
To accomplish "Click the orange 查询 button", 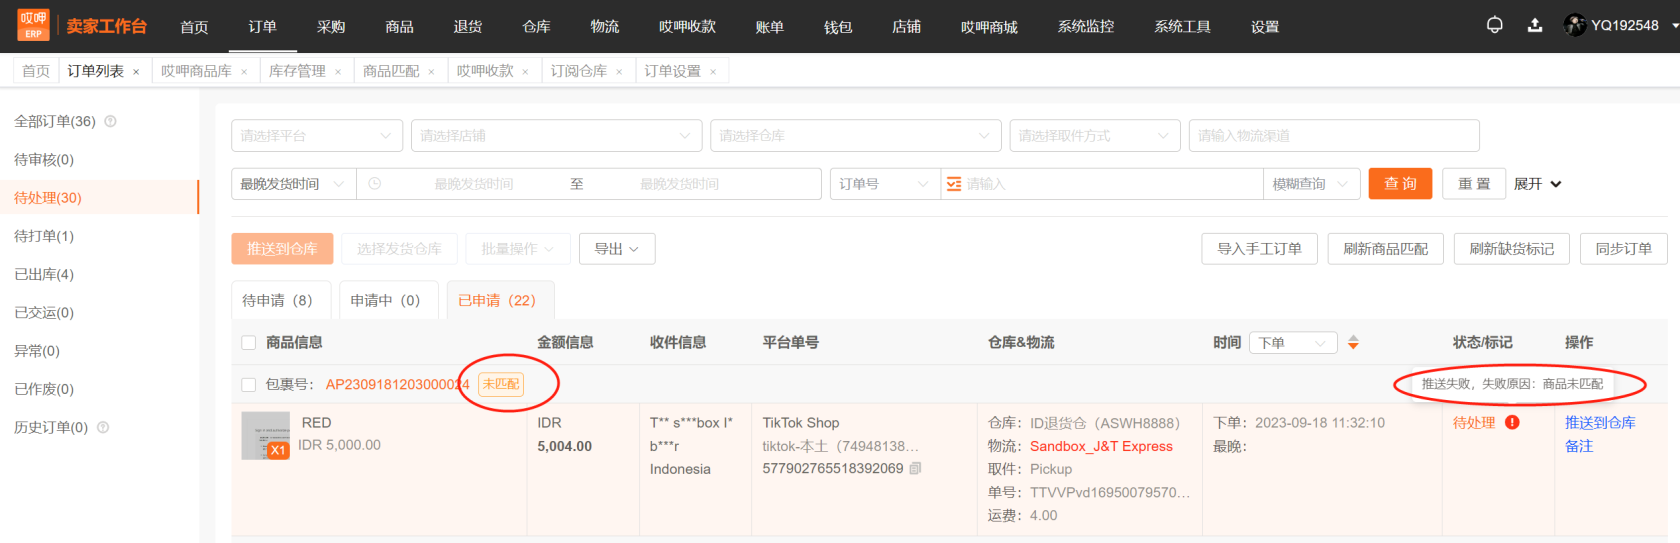I will point(1400,184).
